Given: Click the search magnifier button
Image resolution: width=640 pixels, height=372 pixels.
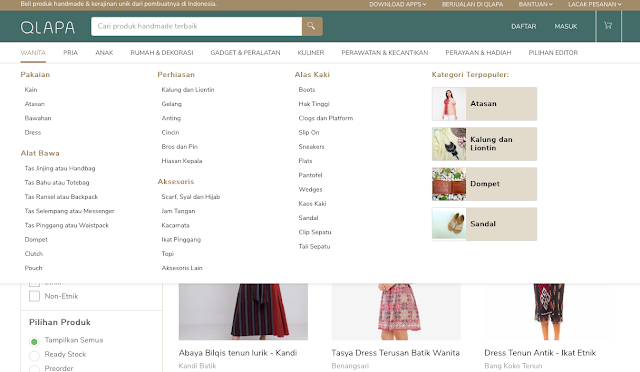Looking at the screenshot, I should coord(312,26).
